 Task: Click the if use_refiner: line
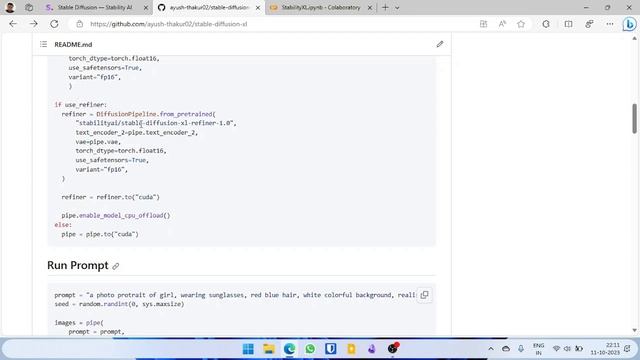pyautogui.click(x=80, y=105)
